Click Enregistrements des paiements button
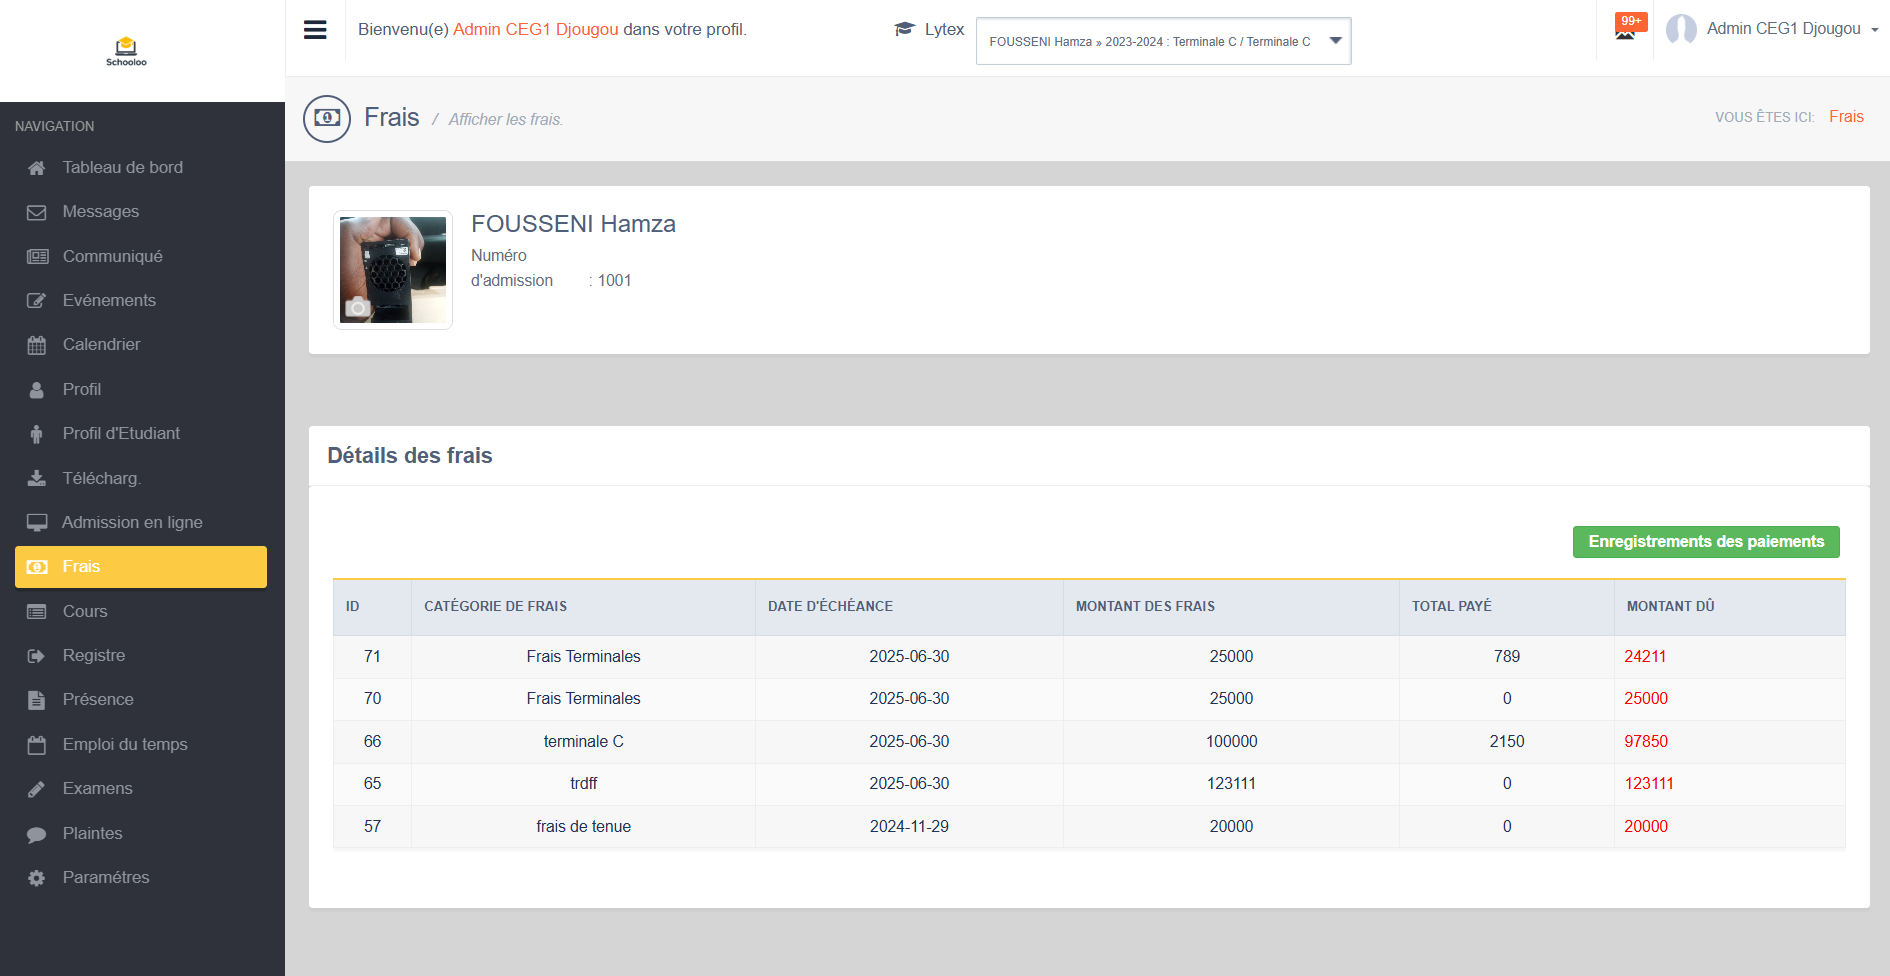 1705,542
